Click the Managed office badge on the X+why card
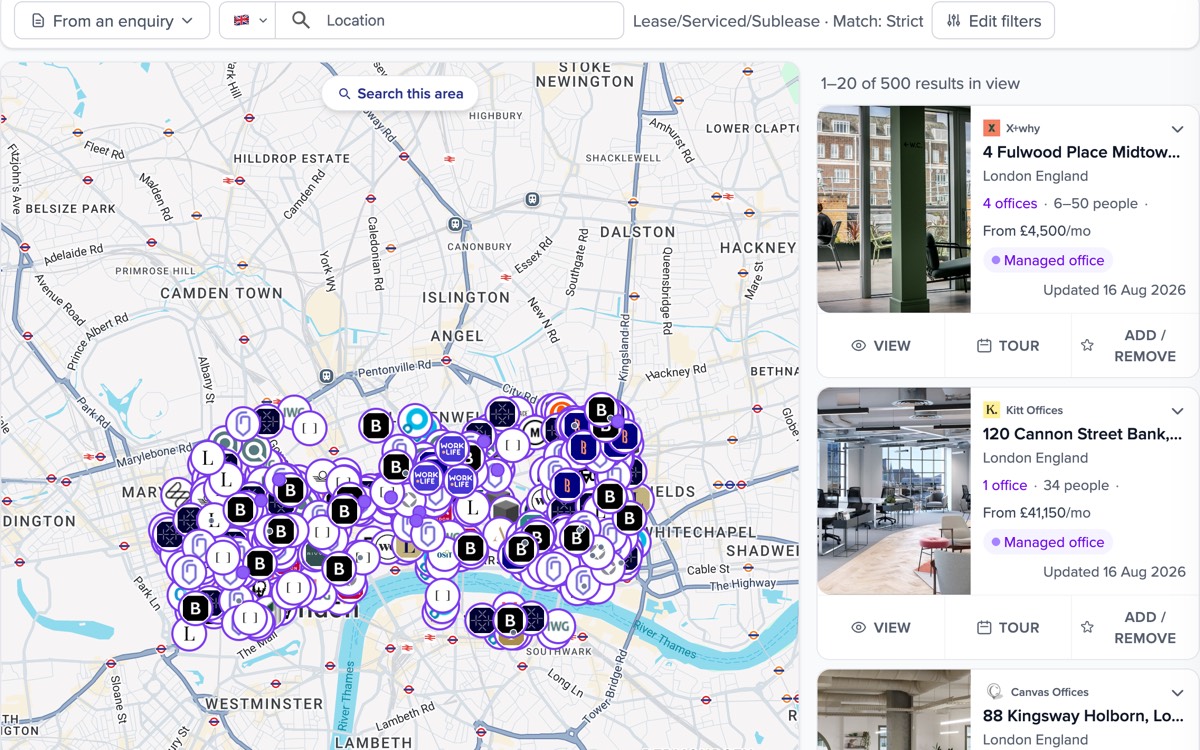1200x750 pixels. tap(1047, 260)
